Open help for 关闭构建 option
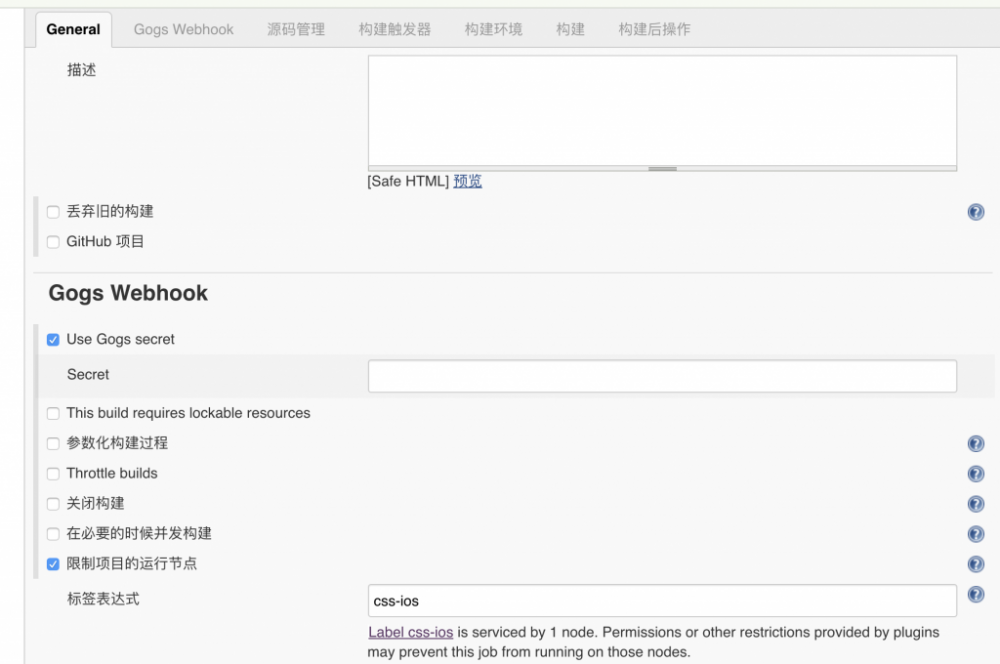The height and width of the screenshot is (664, 1000). coord(975,503)
